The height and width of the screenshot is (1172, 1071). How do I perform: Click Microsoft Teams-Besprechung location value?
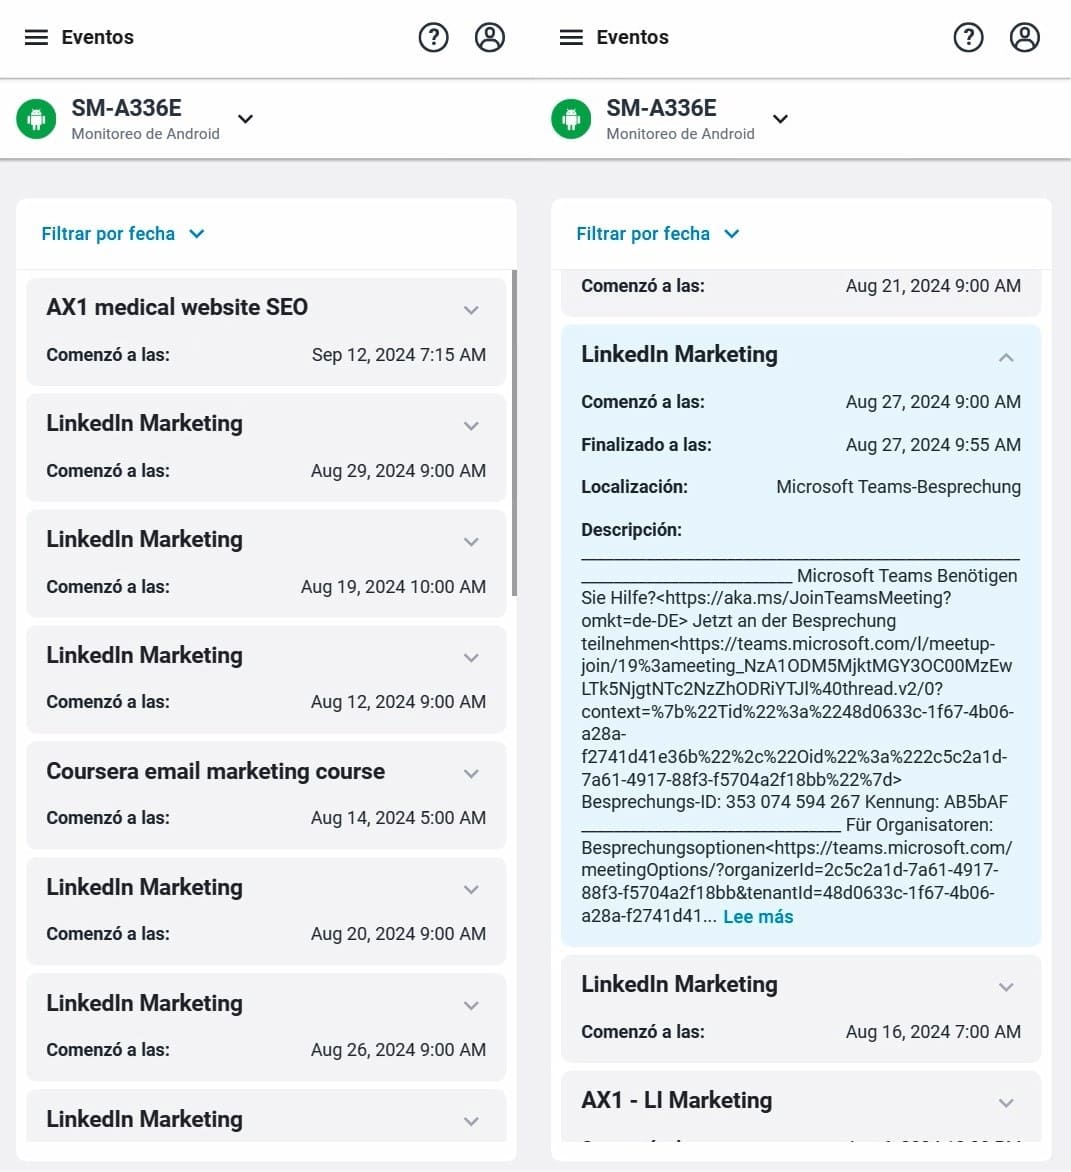pos(898,487)
